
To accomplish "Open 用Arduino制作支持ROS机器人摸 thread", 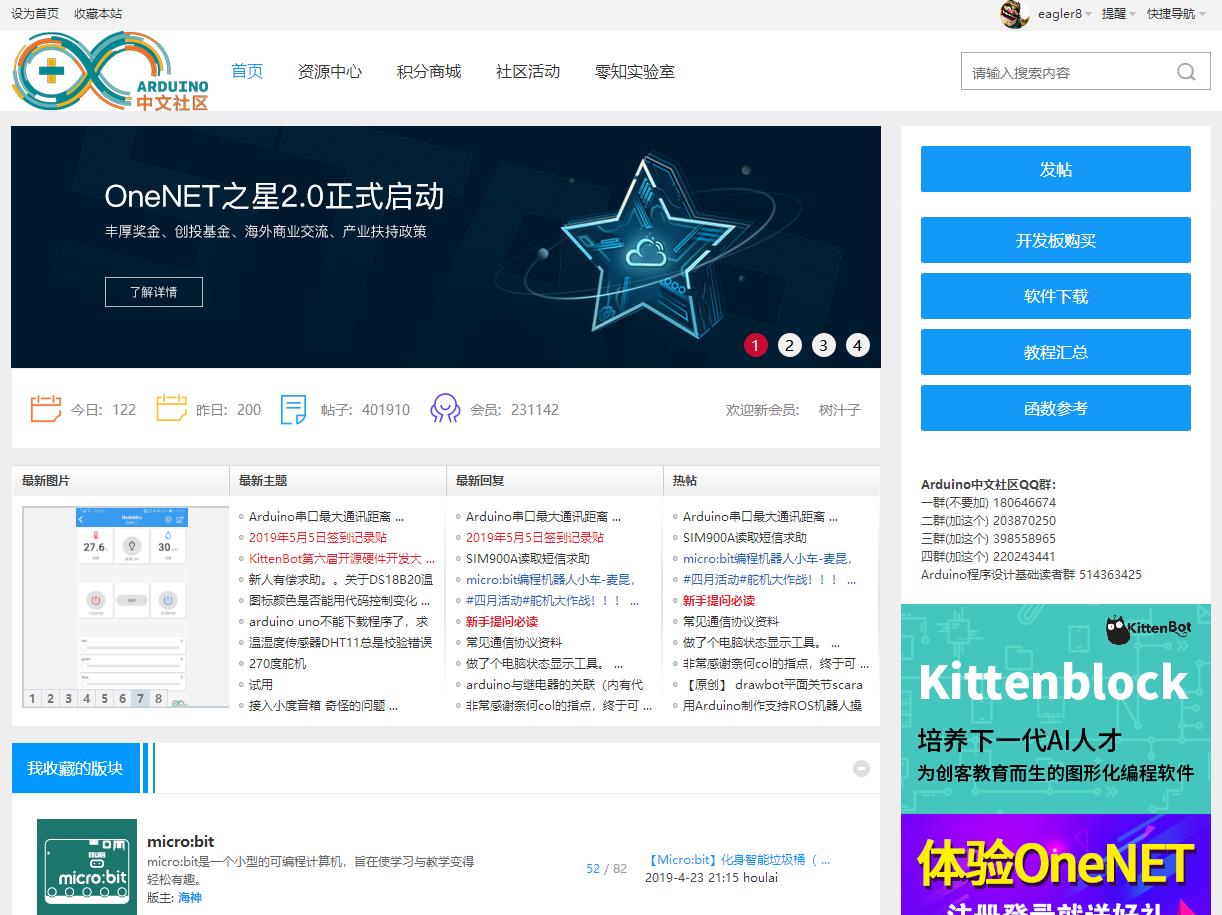I will [773, 705].
